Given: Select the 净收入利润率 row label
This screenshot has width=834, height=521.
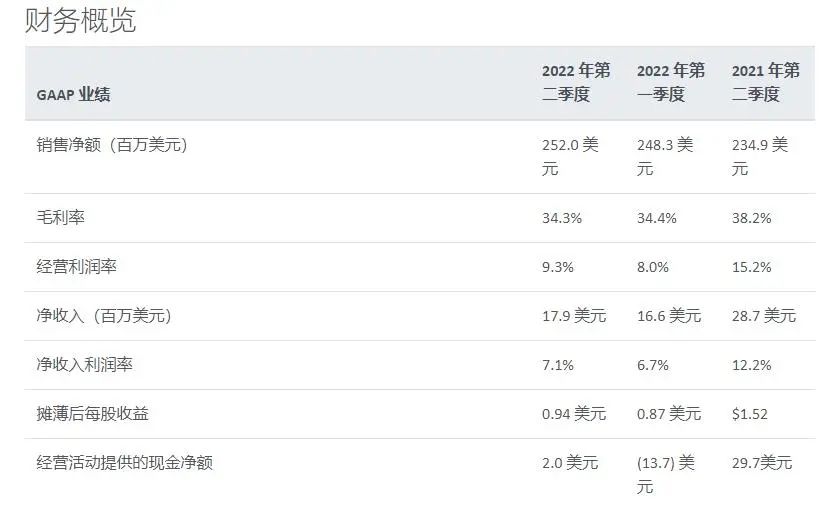Looking at the screenshot, I should [85, 365].
